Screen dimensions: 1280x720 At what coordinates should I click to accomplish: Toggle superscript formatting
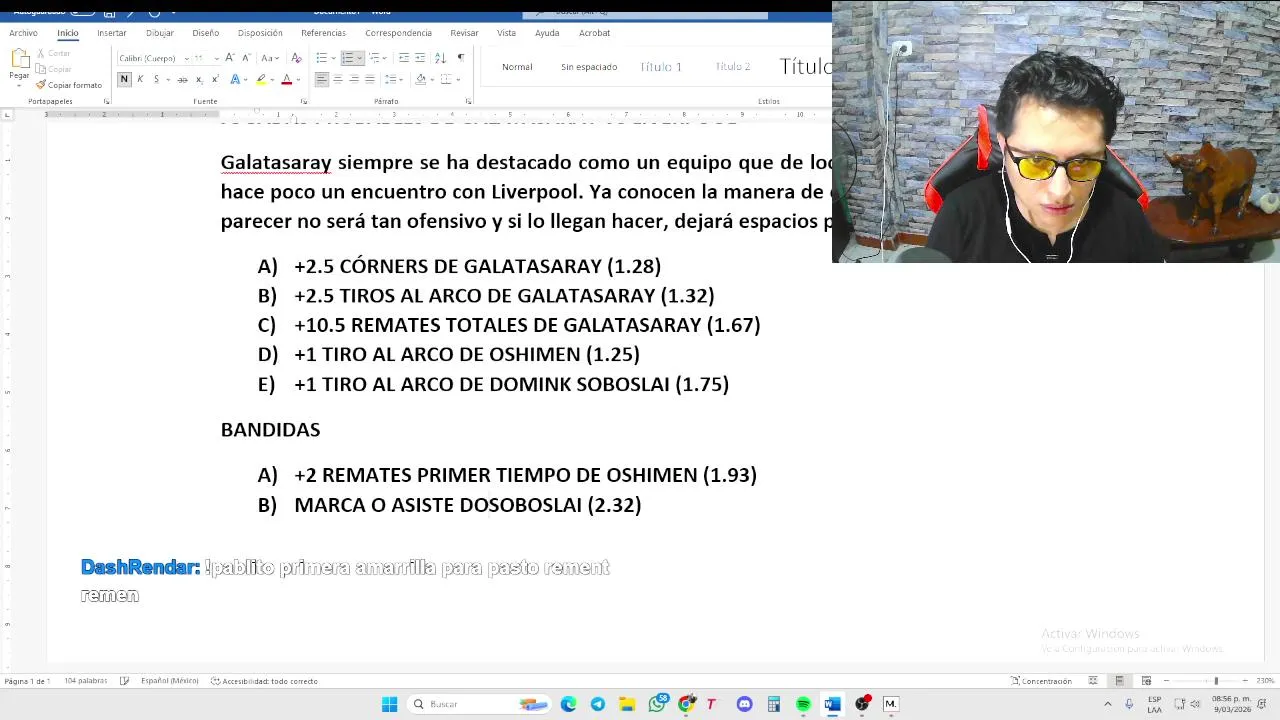215,79
